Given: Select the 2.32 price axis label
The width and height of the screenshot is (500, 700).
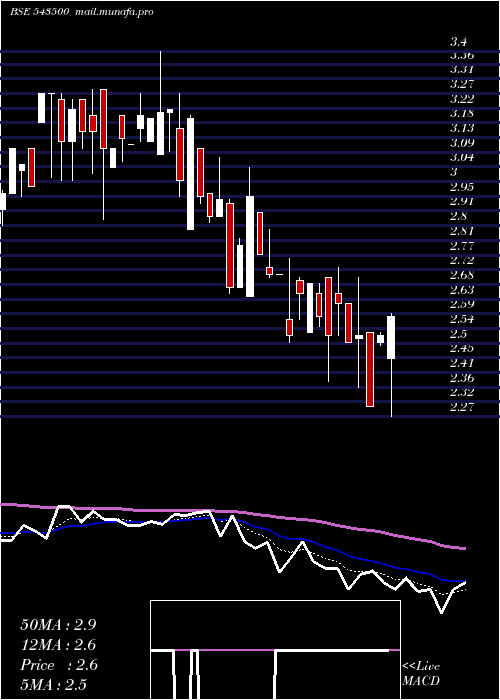Looking at the screenshot, I should (x=462, y=392).
